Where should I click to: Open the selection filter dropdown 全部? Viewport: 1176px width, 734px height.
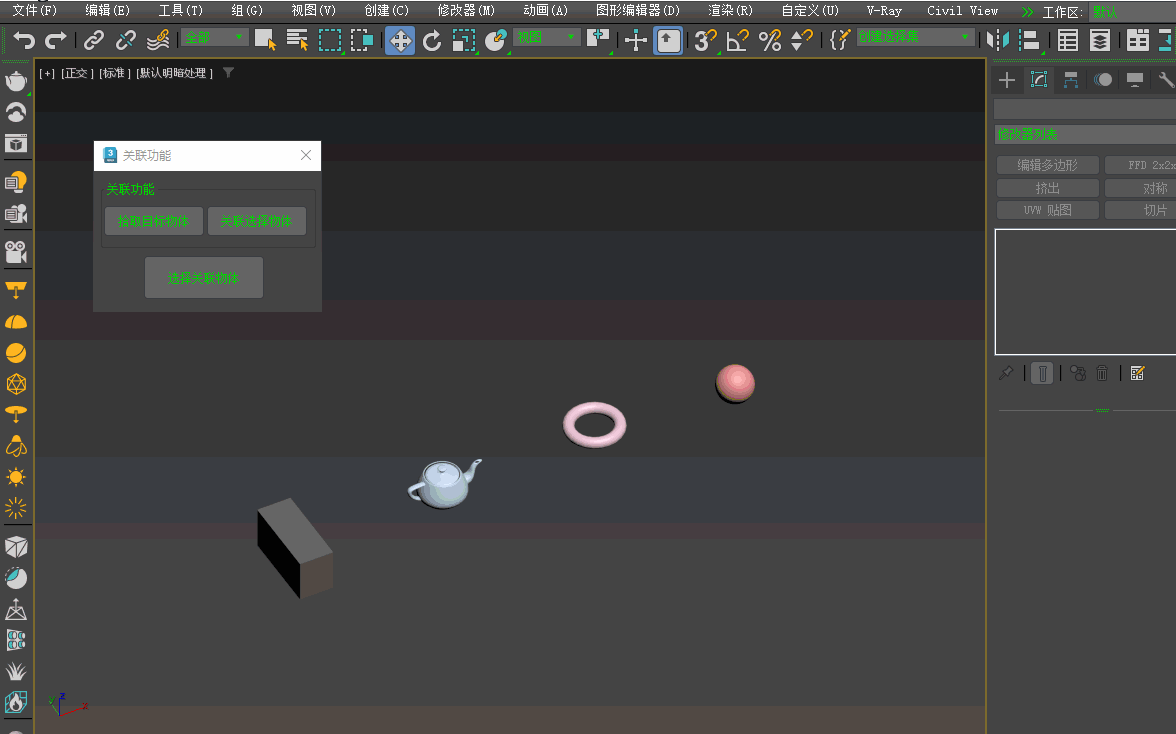(x=214, y=37)
